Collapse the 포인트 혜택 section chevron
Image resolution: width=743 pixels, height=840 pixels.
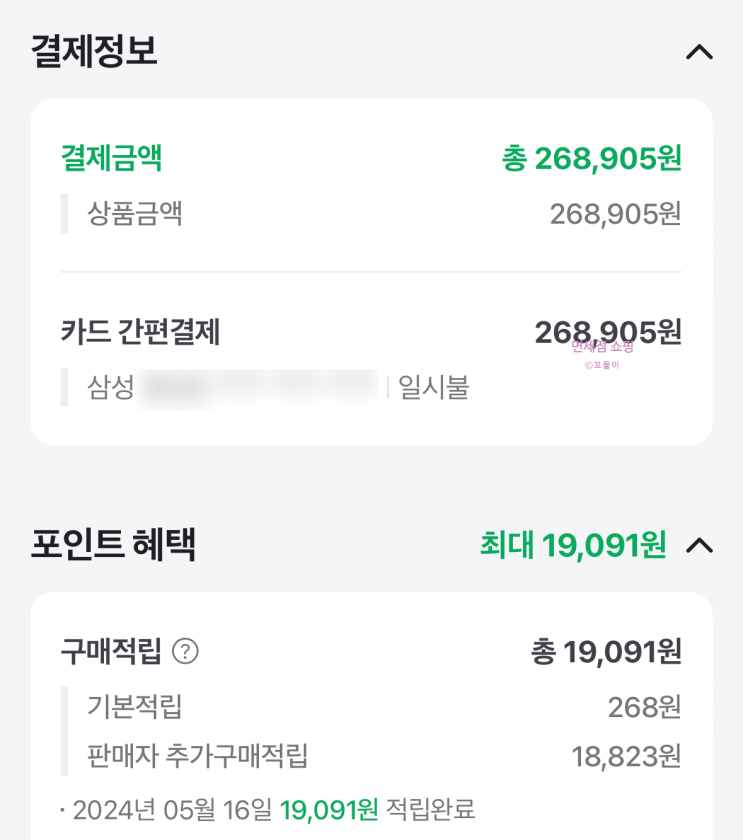699,545
